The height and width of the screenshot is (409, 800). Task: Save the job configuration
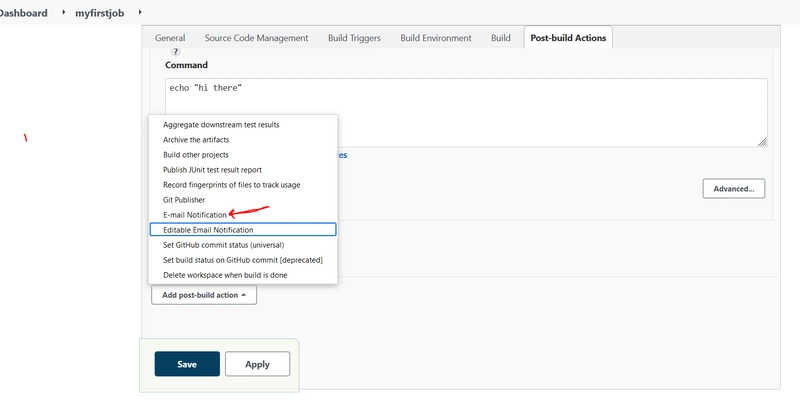coord(187,364)
